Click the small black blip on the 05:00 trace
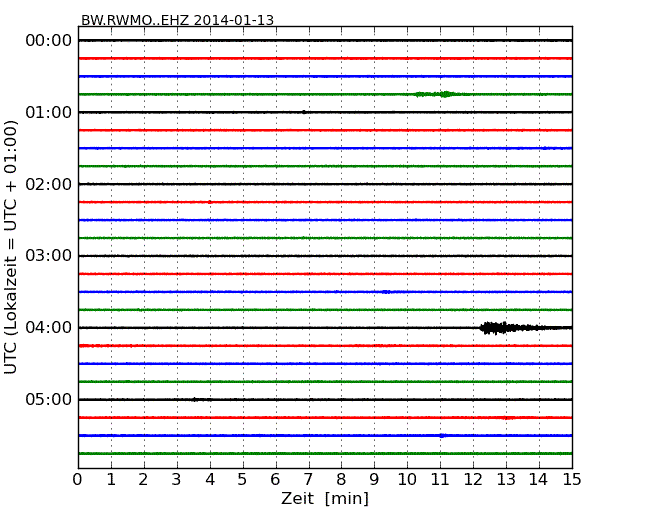This screenshot has width=650, height=520. 194,399
